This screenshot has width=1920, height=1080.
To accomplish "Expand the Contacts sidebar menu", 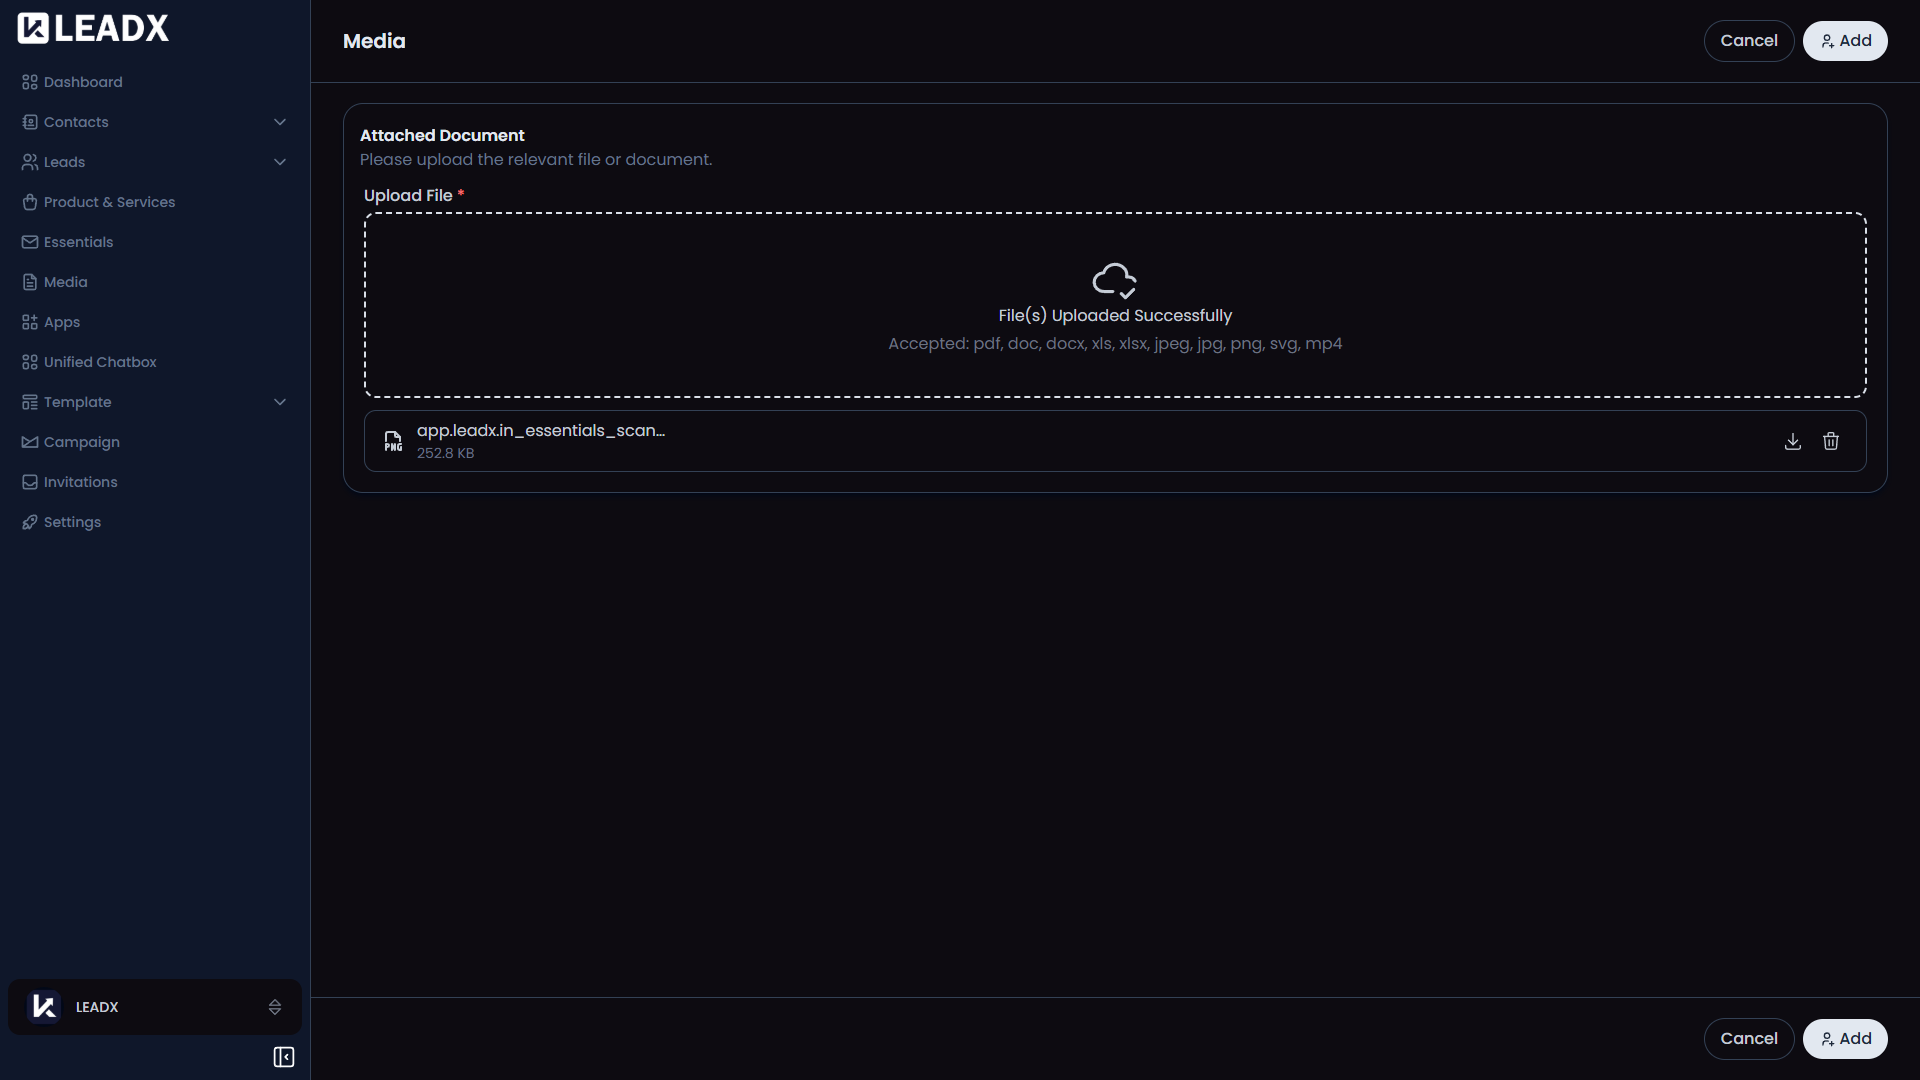I will [280, 121].
